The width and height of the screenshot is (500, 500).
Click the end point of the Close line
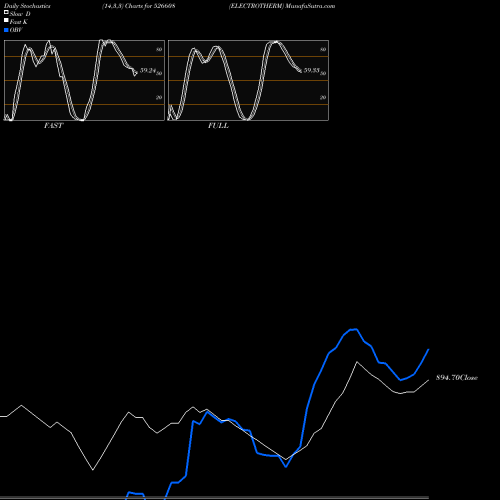point(428,380)
